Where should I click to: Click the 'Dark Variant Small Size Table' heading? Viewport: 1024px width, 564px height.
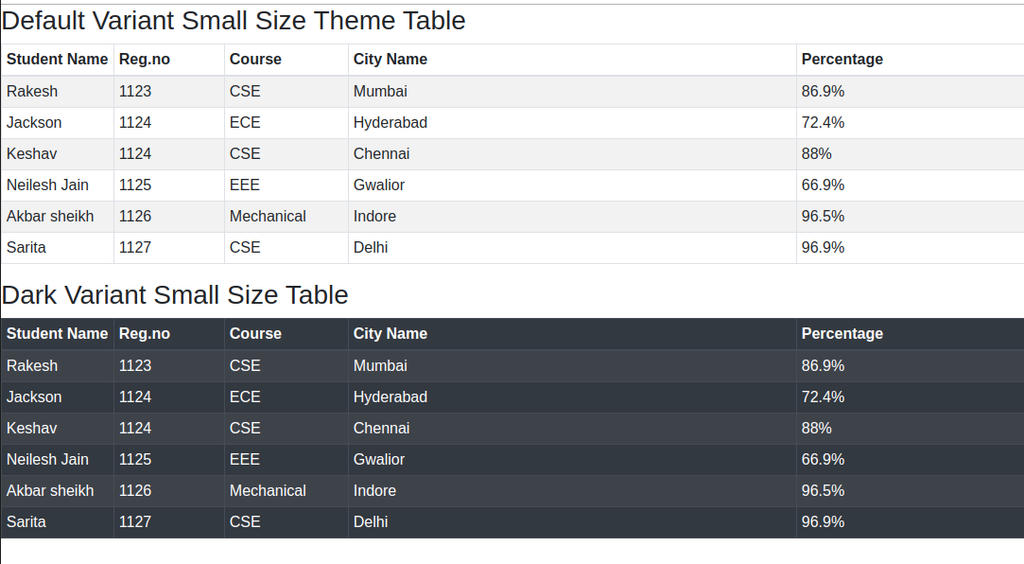(x=175, y=295)
